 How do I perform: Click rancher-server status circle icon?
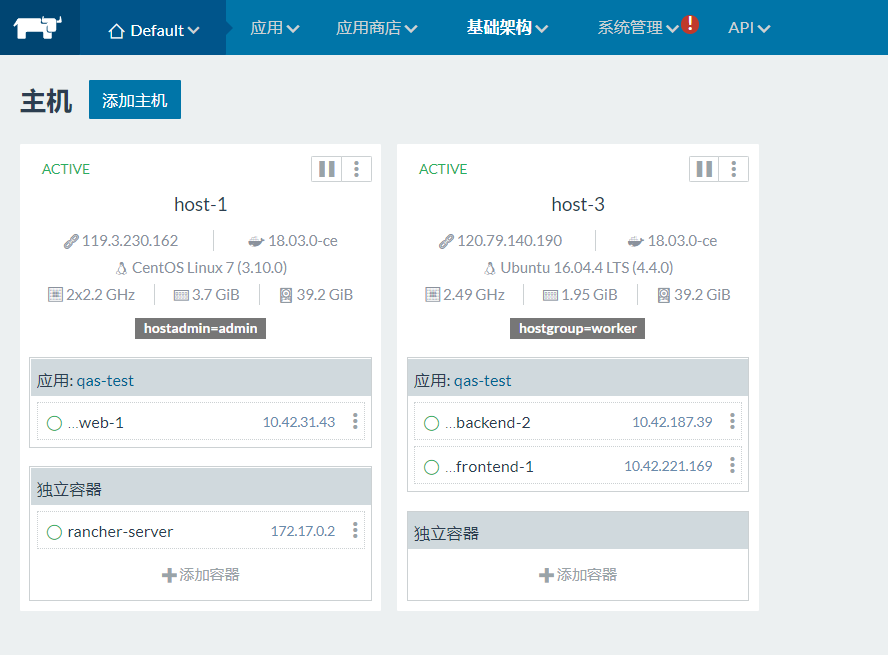54,532
